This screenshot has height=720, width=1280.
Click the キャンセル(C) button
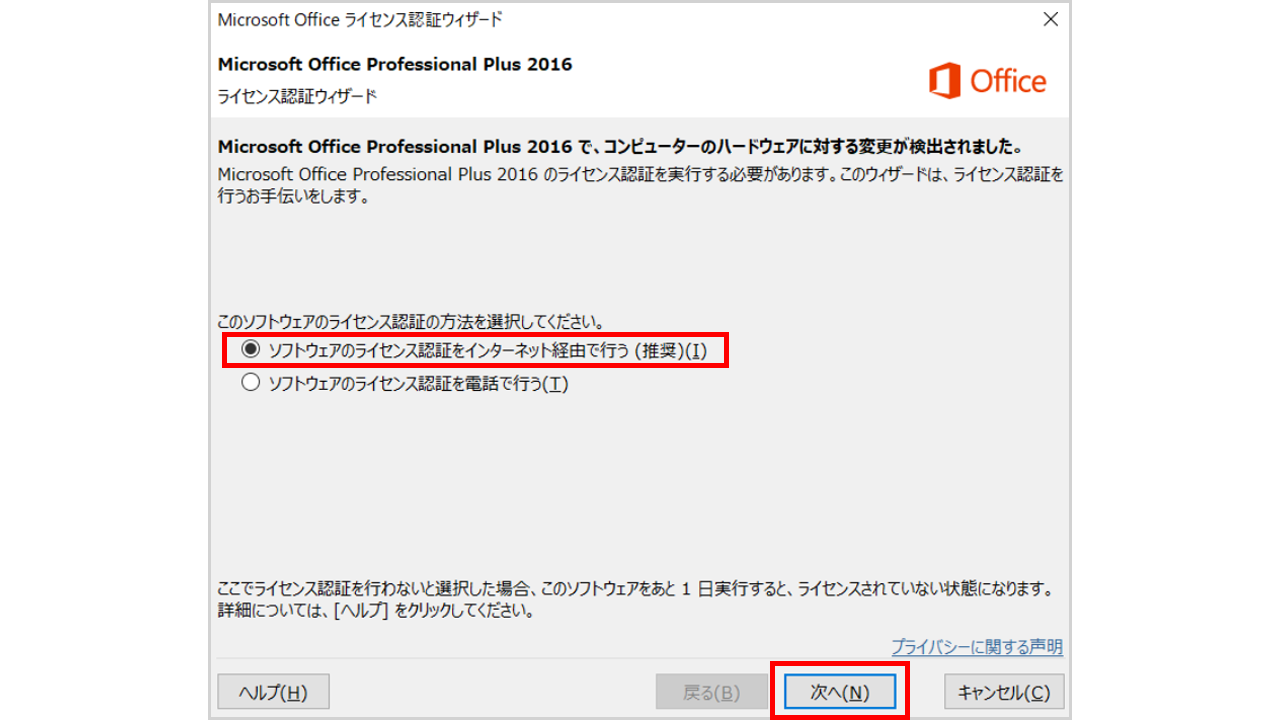tap(1004, 692)
